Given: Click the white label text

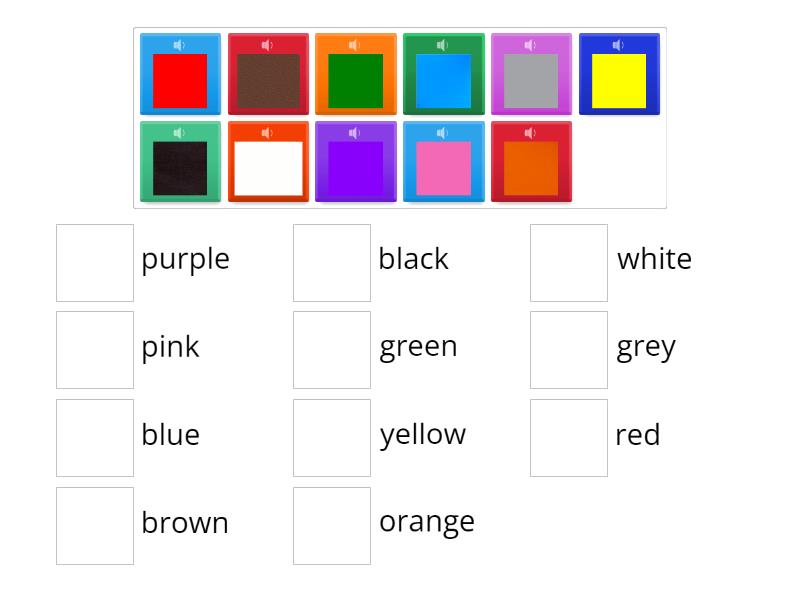Looking at the screenshot, I should tap(654, 259).
